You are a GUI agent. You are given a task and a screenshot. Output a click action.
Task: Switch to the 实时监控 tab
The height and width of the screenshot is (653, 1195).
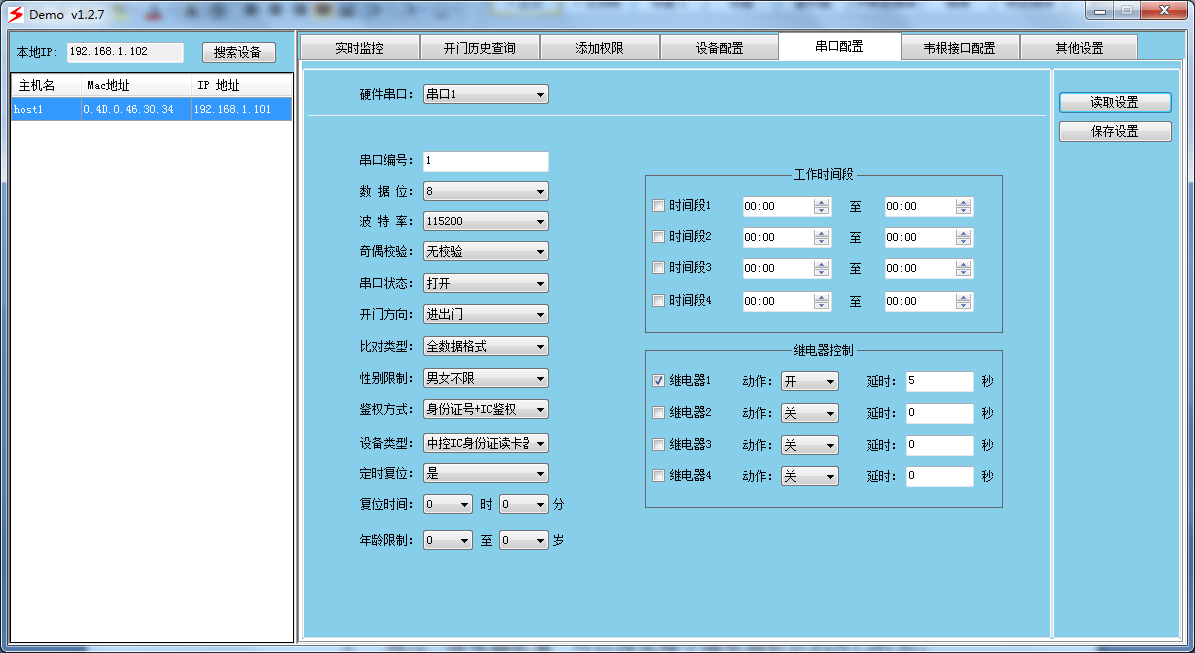point(359,48)
